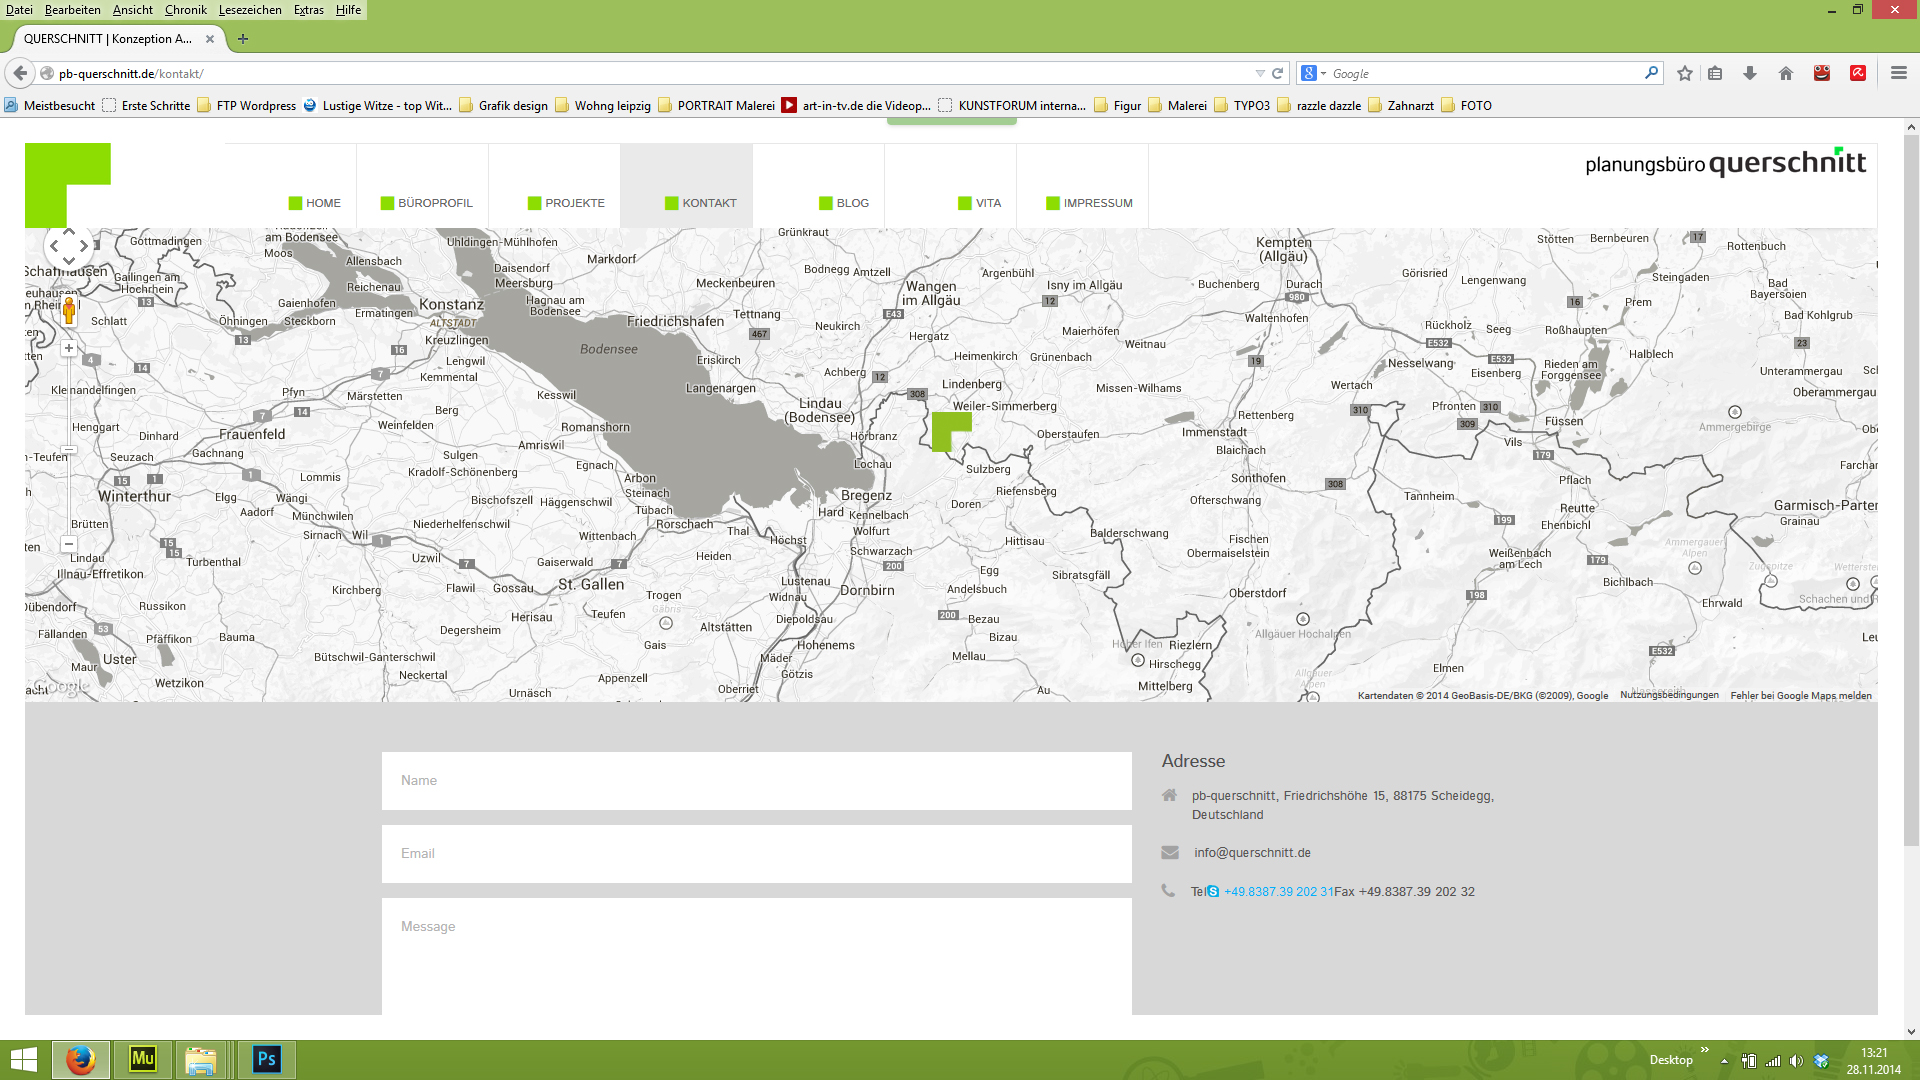Open the search engine selector dropdown

coord(1313,73)
